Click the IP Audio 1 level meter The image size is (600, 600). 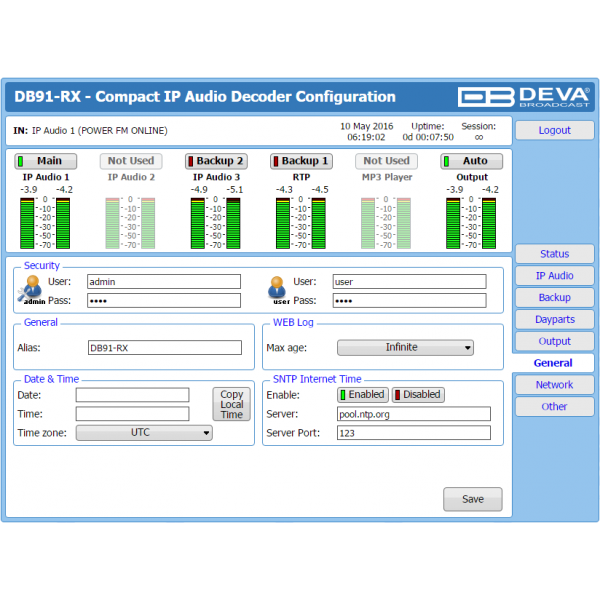coord(45,223)
